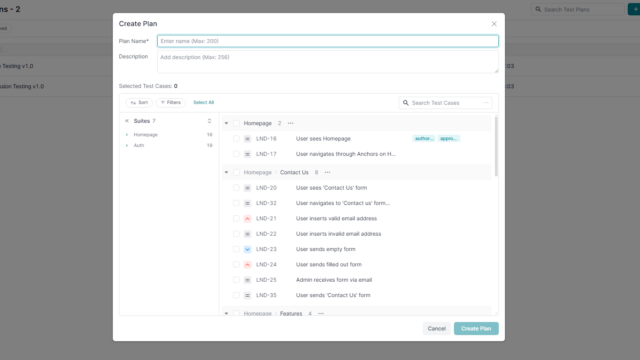Collapse the Homepage group with 2 cases
Viewport: 640px width, 360px height.
tap(227, 123)
